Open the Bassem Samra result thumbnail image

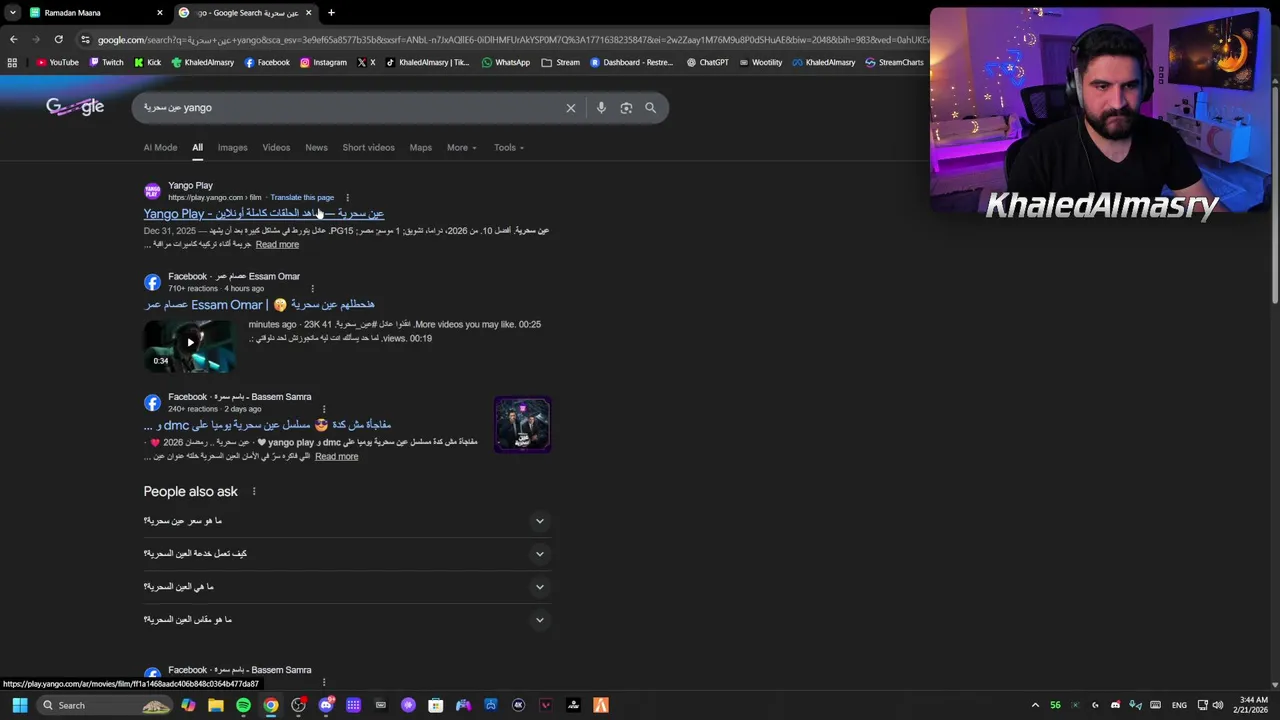point(522,425)
